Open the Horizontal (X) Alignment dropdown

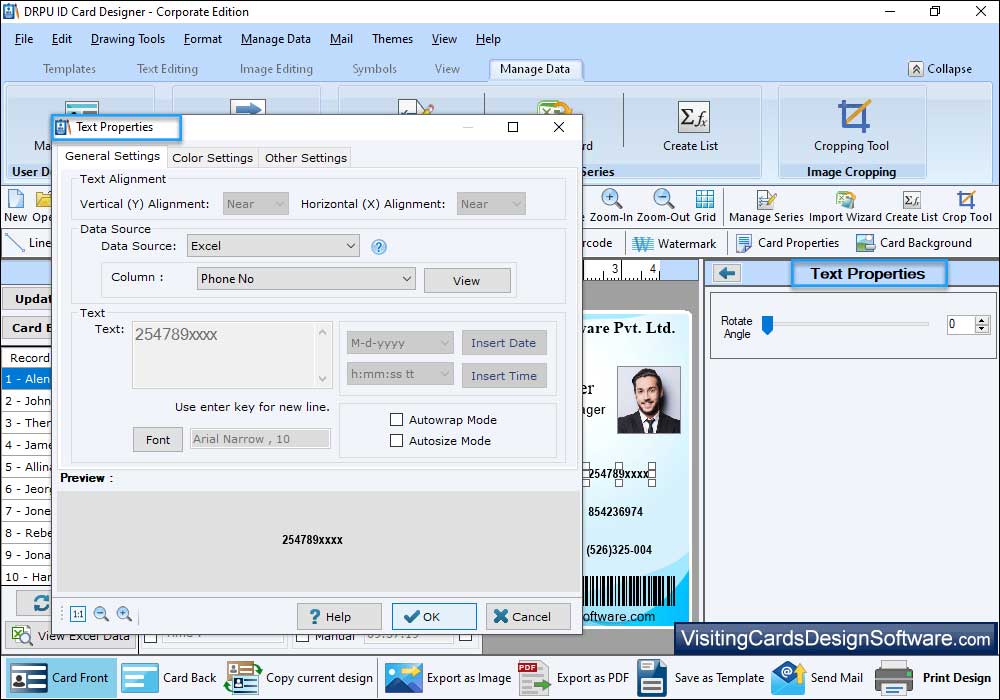pos(491,204)
